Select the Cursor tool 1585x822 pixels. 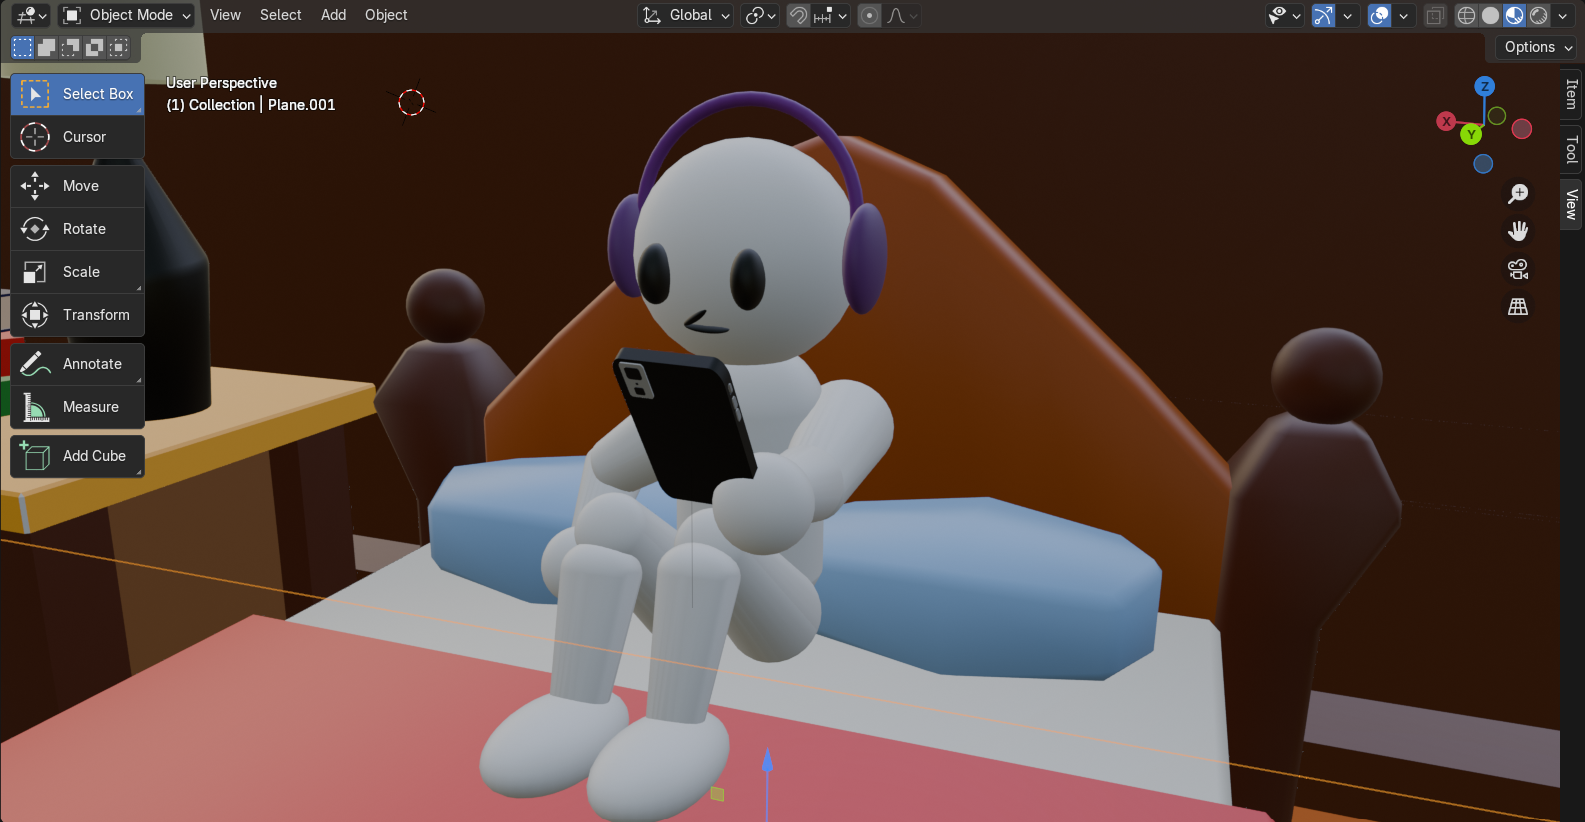(77, 137)
